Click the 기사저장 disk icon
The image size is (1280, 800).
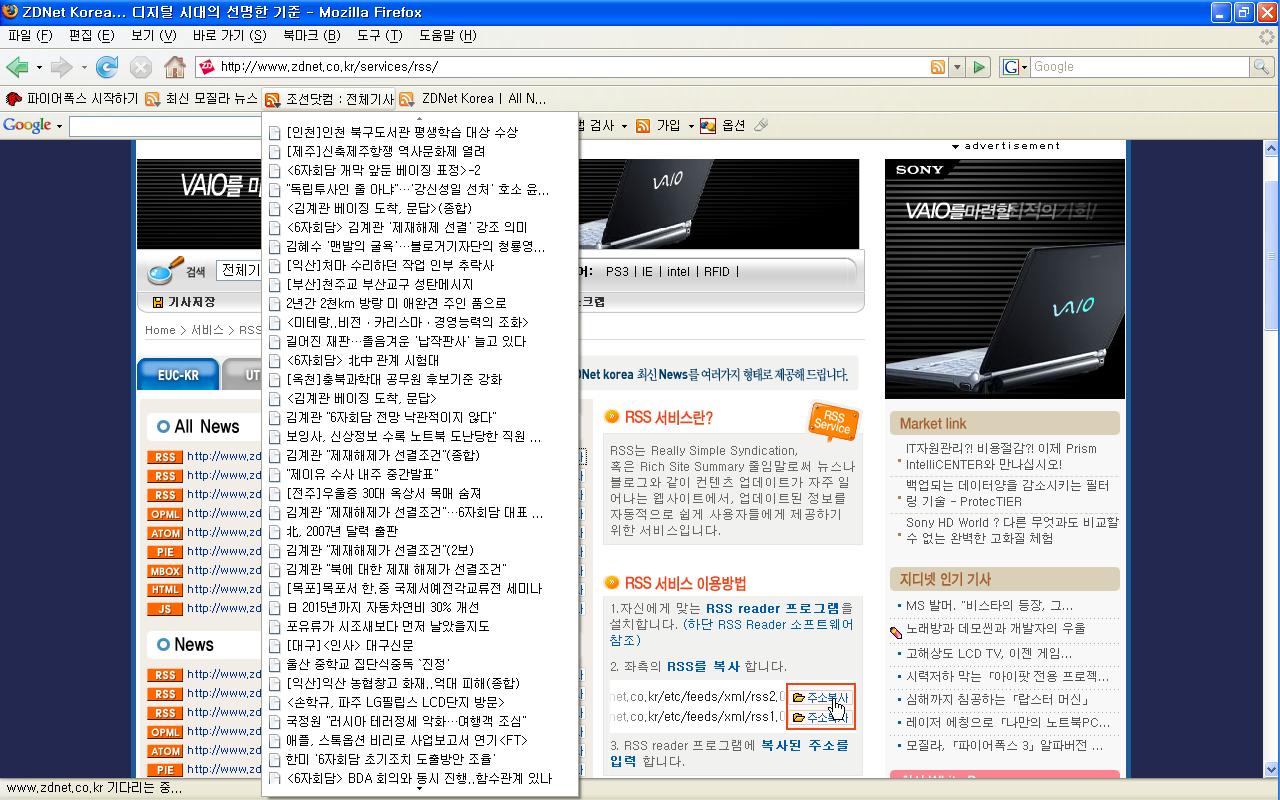pos(158,301)
